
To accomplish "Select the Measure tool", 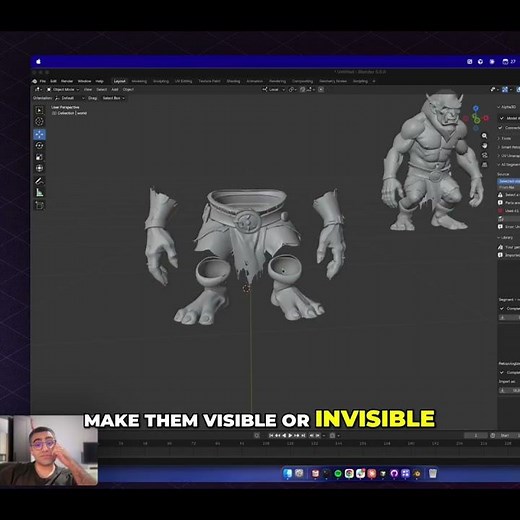I will click(39, 193).
